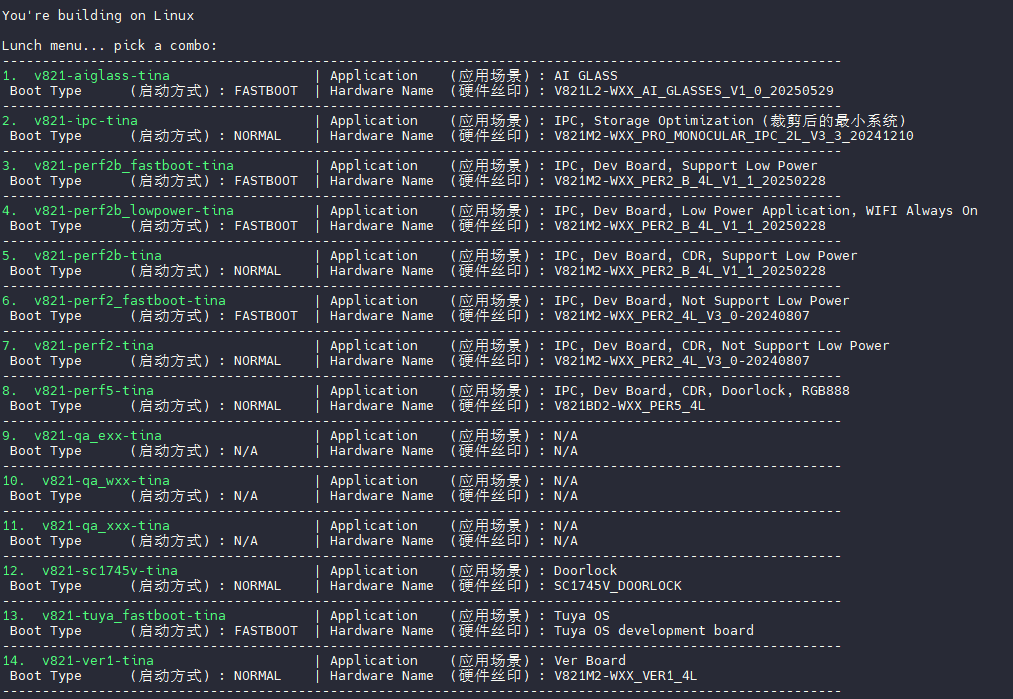The image size is (1013, 699).
Task: Select the v821-ipc-tina combo entry
Action: pyautogui.click(x=85, y=121)
